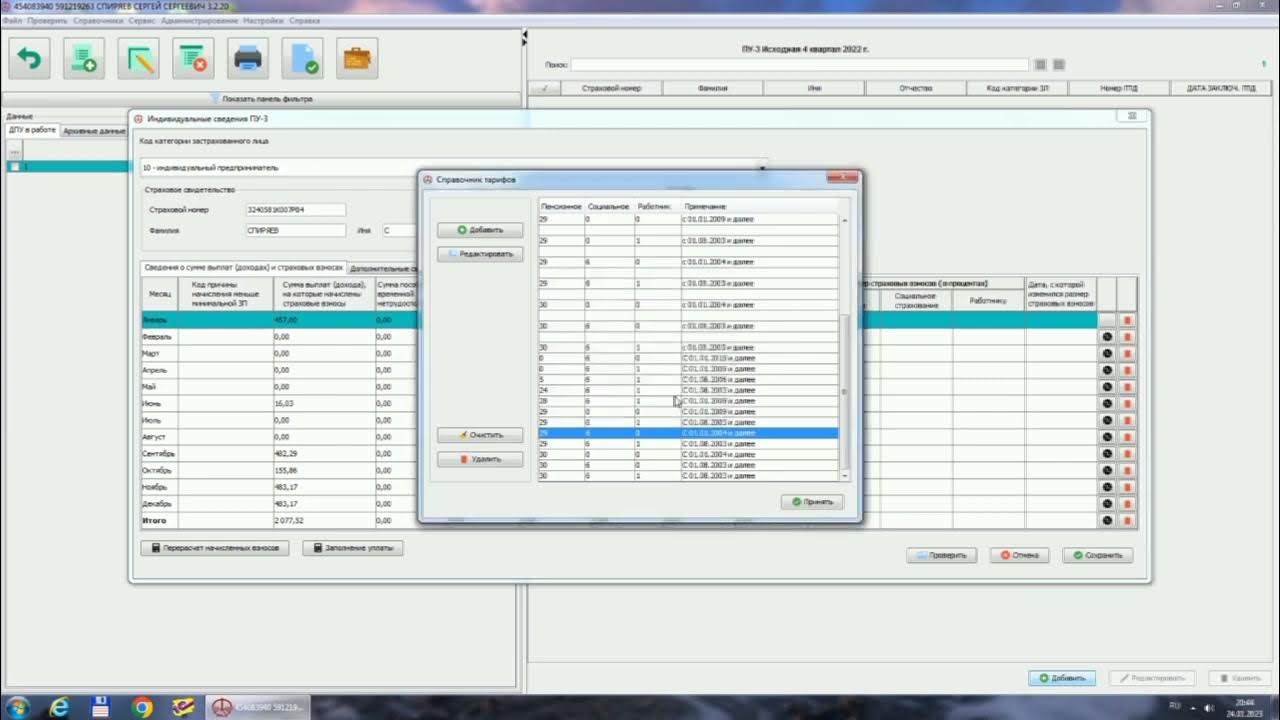The image size is (1280, 720).
Task: Delete tariff in the Август row
Action: 1127,437
